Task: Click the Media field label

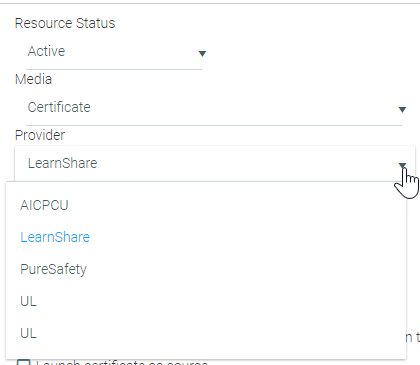Action: tap(33, 79)
